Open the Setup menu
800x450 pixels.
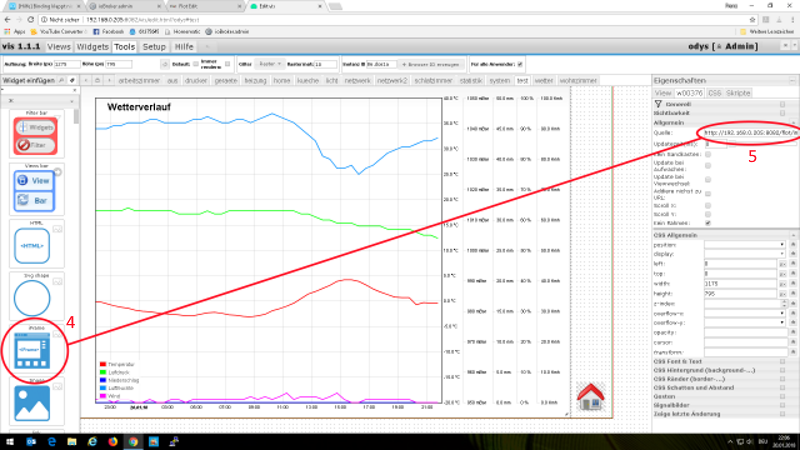(x=154, y=46)
